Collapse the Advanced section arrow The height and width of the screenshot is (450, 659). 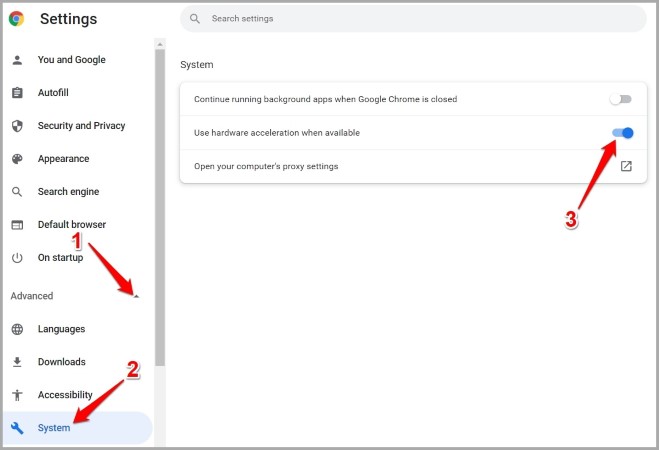pyautogui.click(x=136, y=296)
